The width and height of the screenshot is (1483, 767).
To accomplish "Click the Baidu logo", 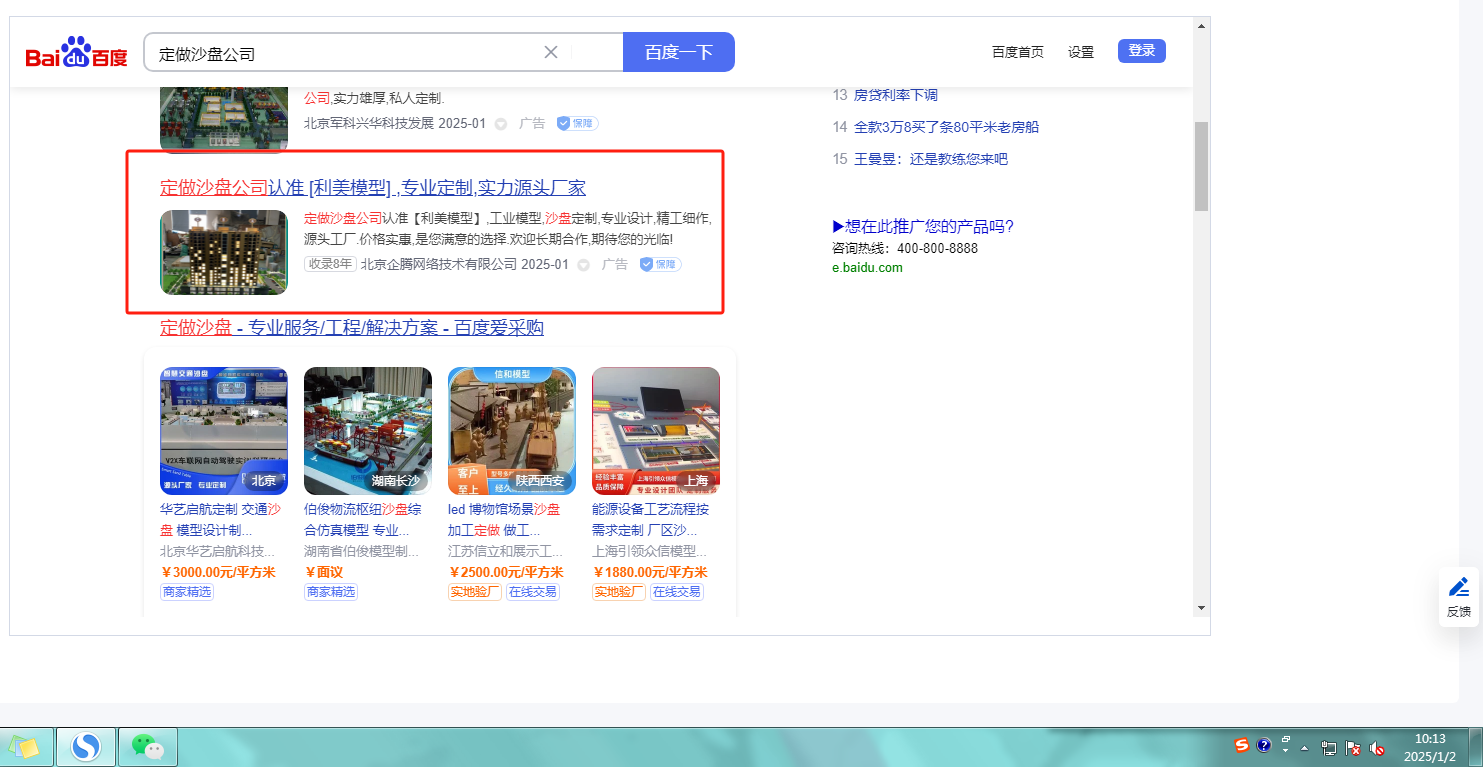I will (77, 52).
